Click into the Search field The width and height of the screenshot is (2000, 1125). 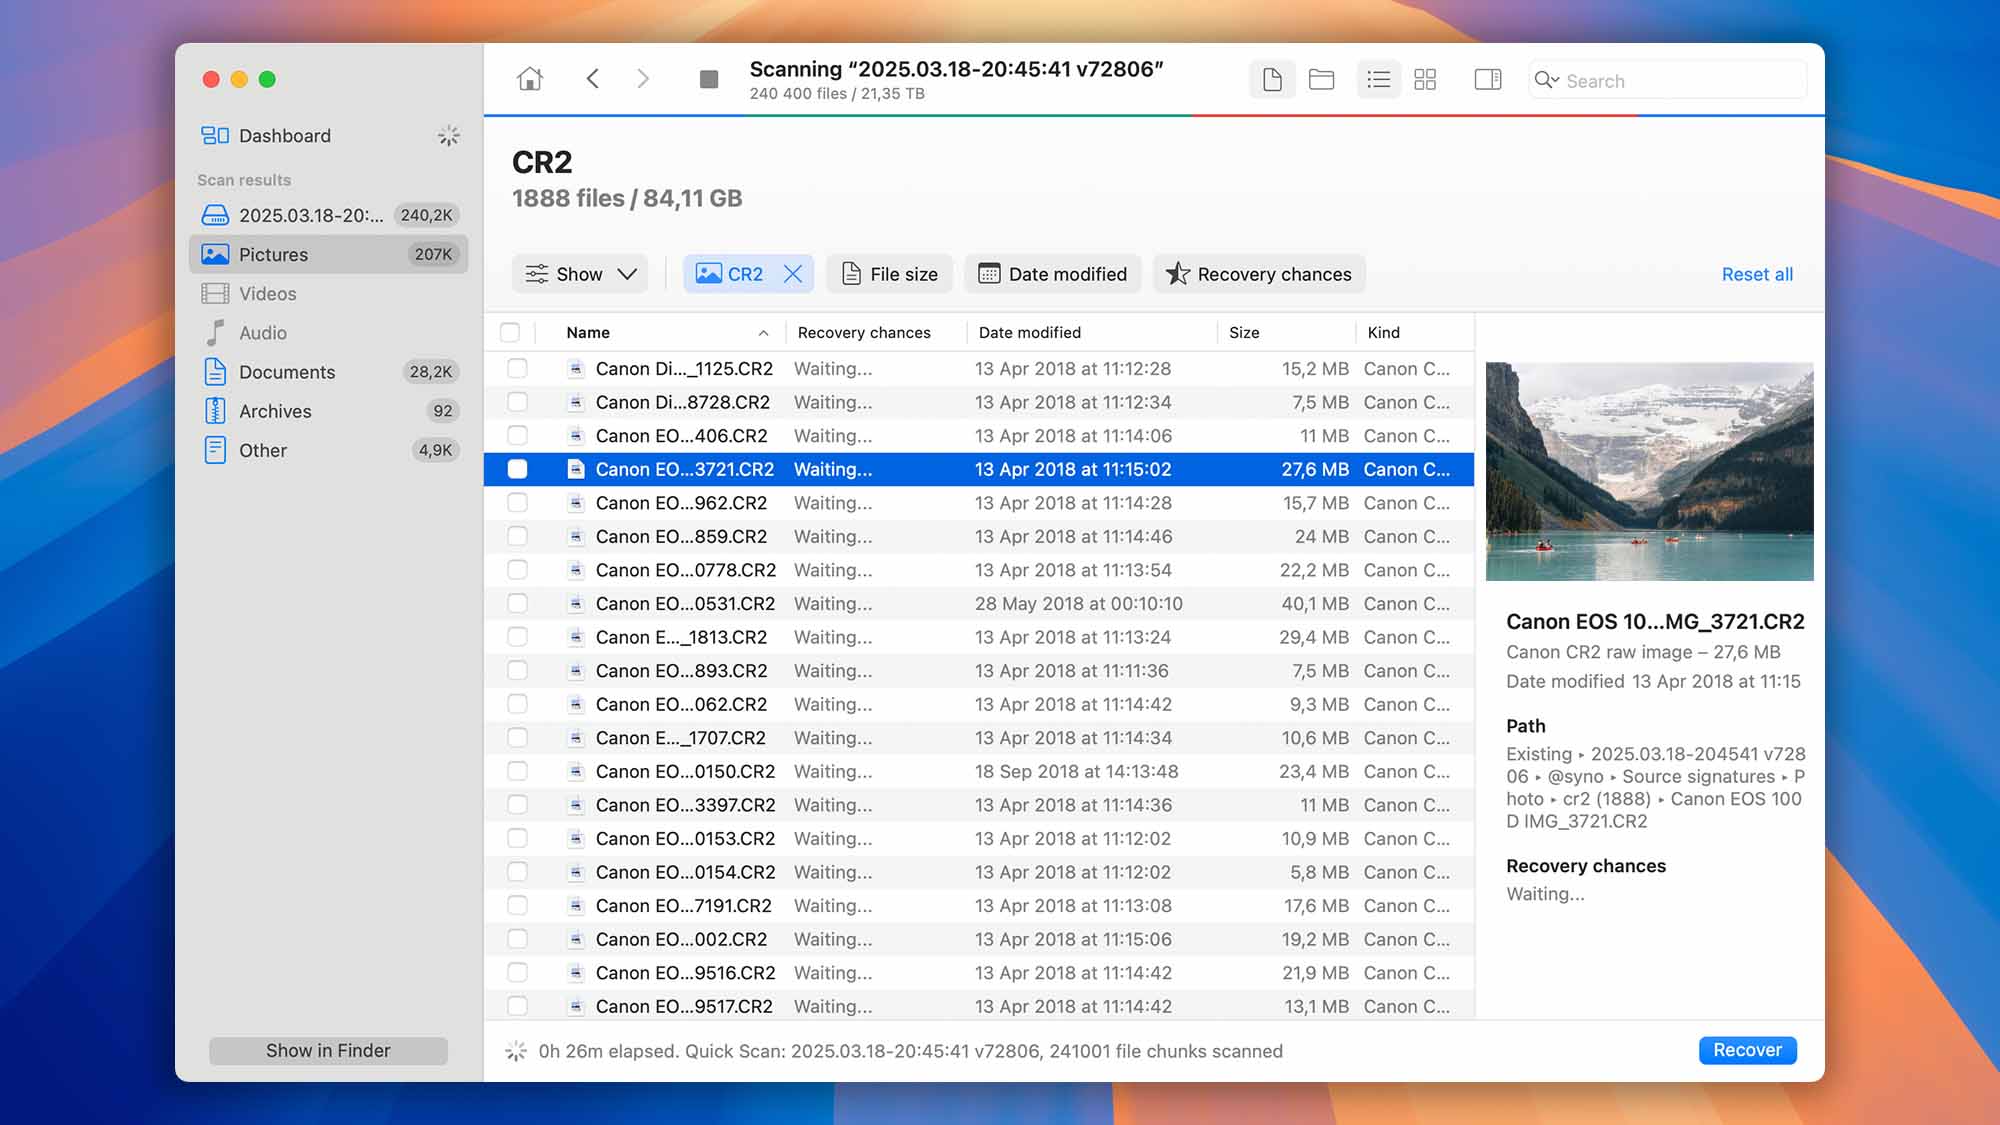(1668, 80)
